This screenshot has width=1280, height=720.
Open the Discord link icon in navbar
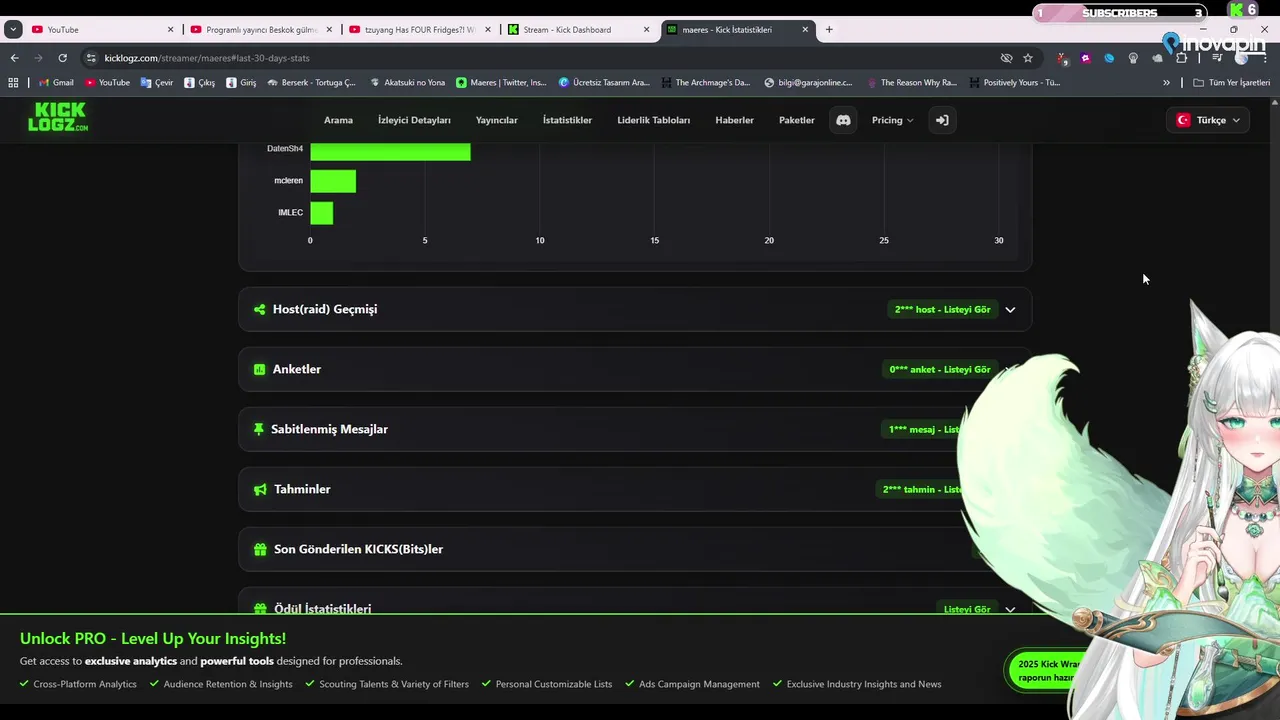(843, 120)
